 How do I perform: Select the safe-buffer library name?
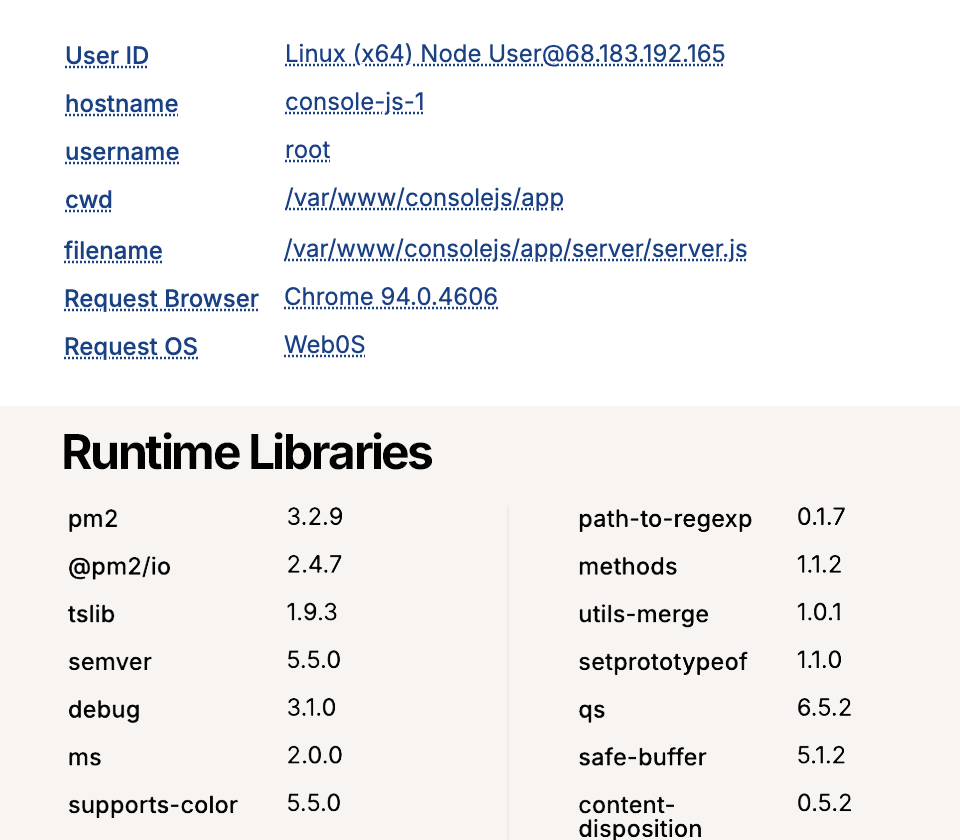[x=642, y=757]
